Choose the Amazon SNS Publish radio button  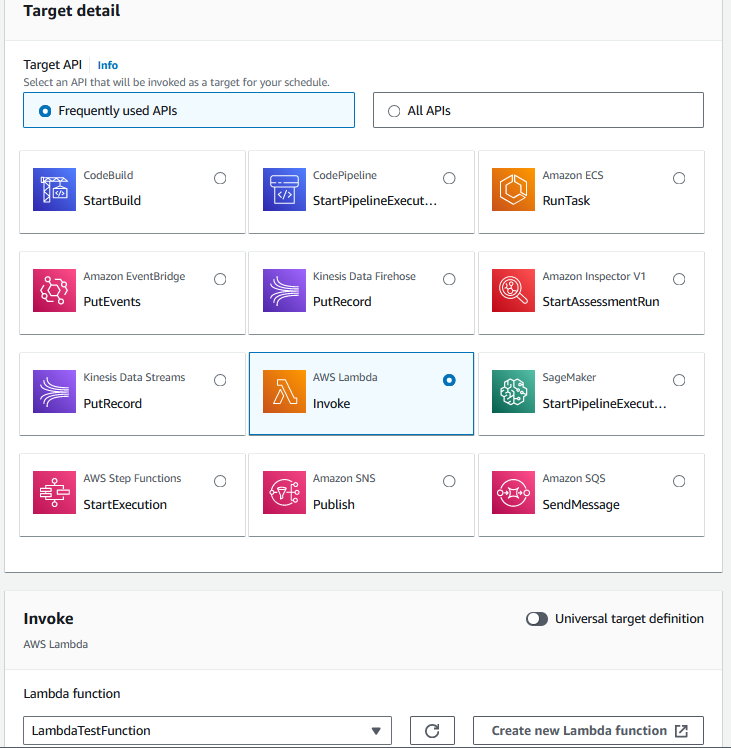(449, 481)
